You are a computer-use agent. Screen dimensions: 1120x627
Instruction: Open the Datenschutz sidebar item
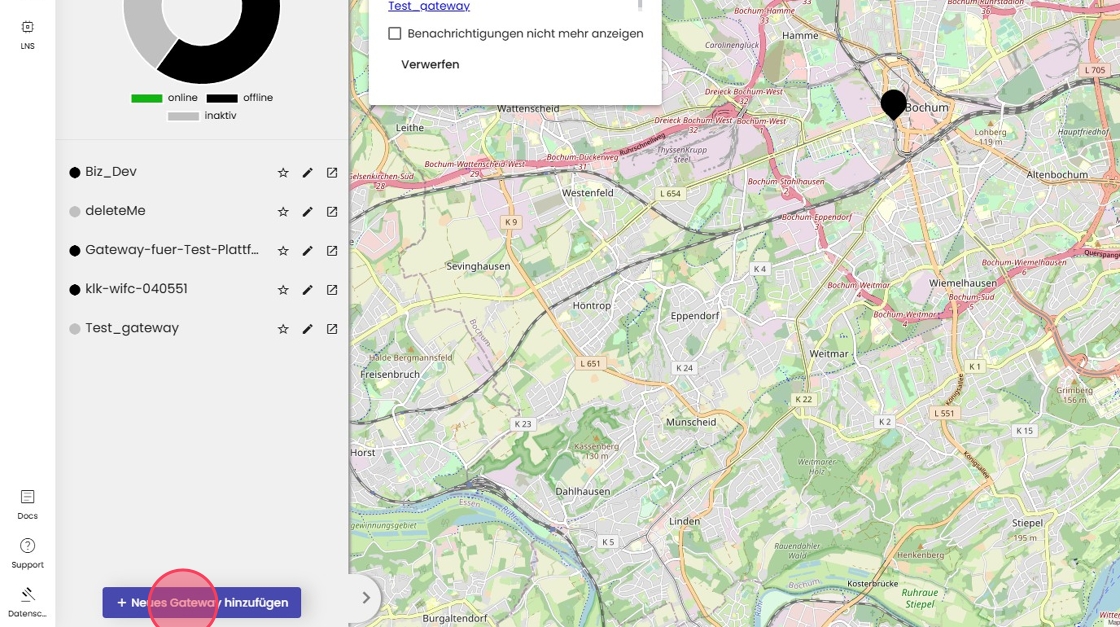coord(27,601)
